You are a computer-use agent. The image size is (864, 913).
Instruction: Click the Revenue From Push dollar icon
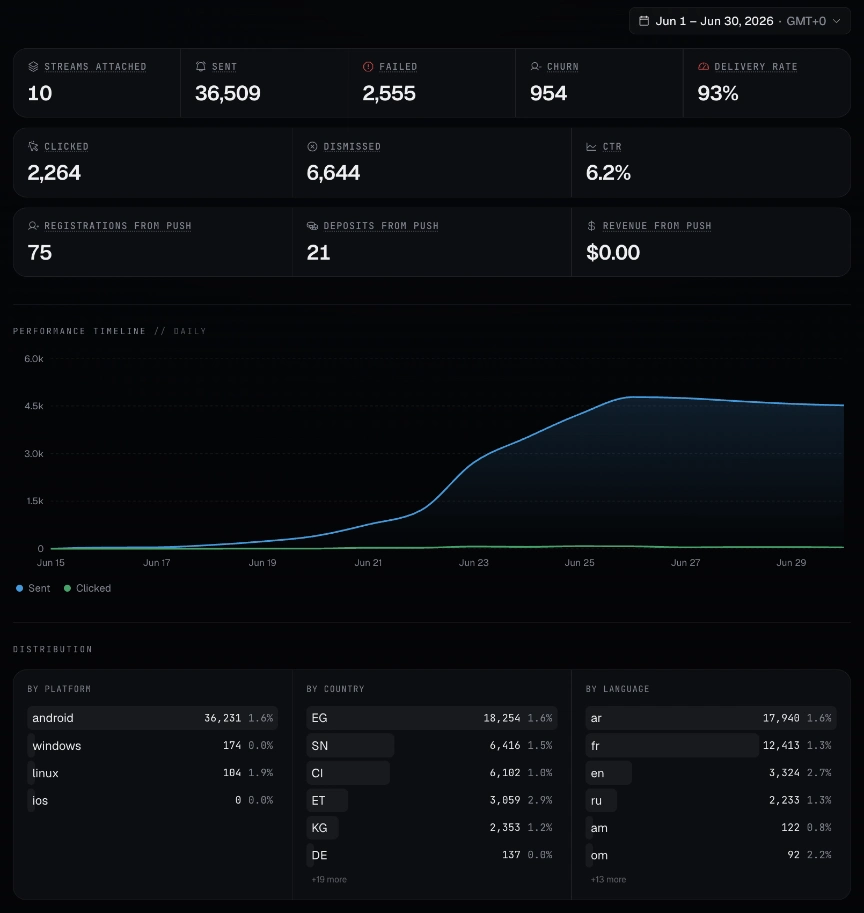(x=591, y=225)
